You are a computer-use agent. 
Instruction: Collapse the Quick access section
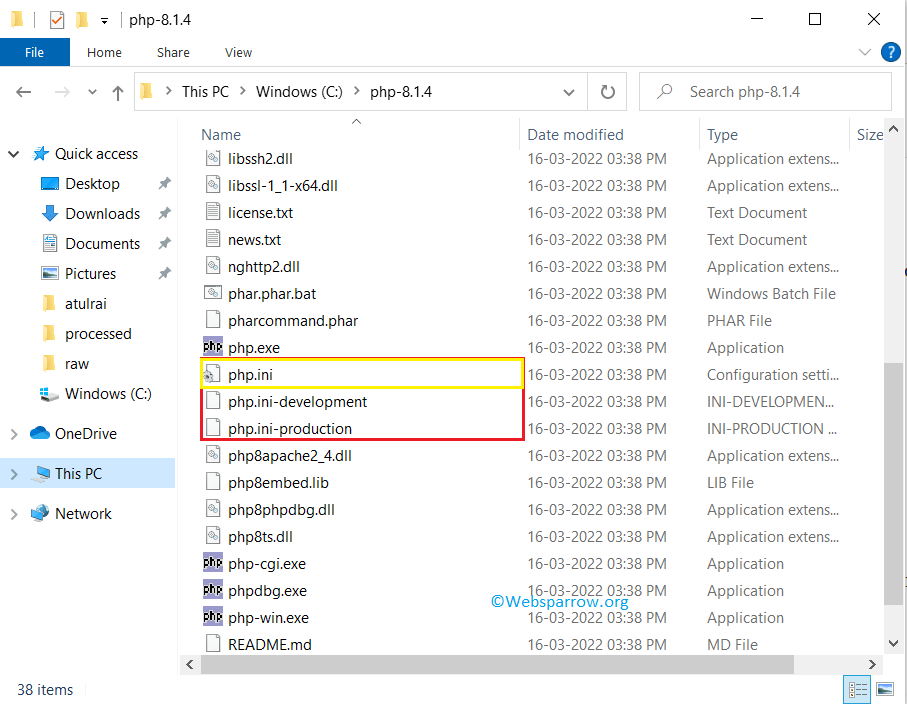pyautogui.click(x=14, y=153)
